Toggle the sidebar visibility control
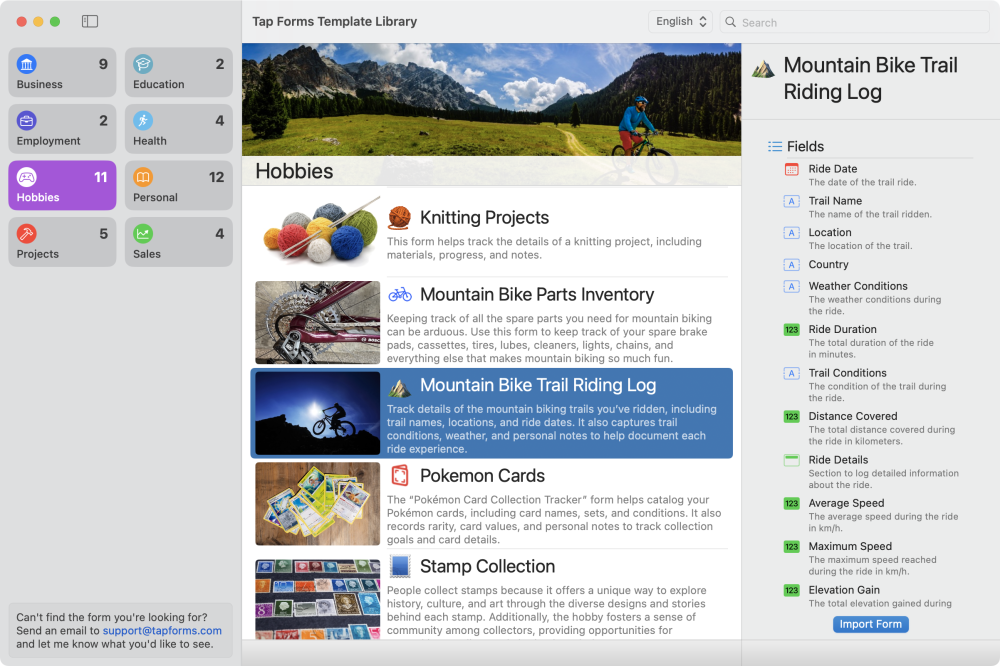Image resolution: width=1000 pixels, height=666 pixels. coord(89,21)
